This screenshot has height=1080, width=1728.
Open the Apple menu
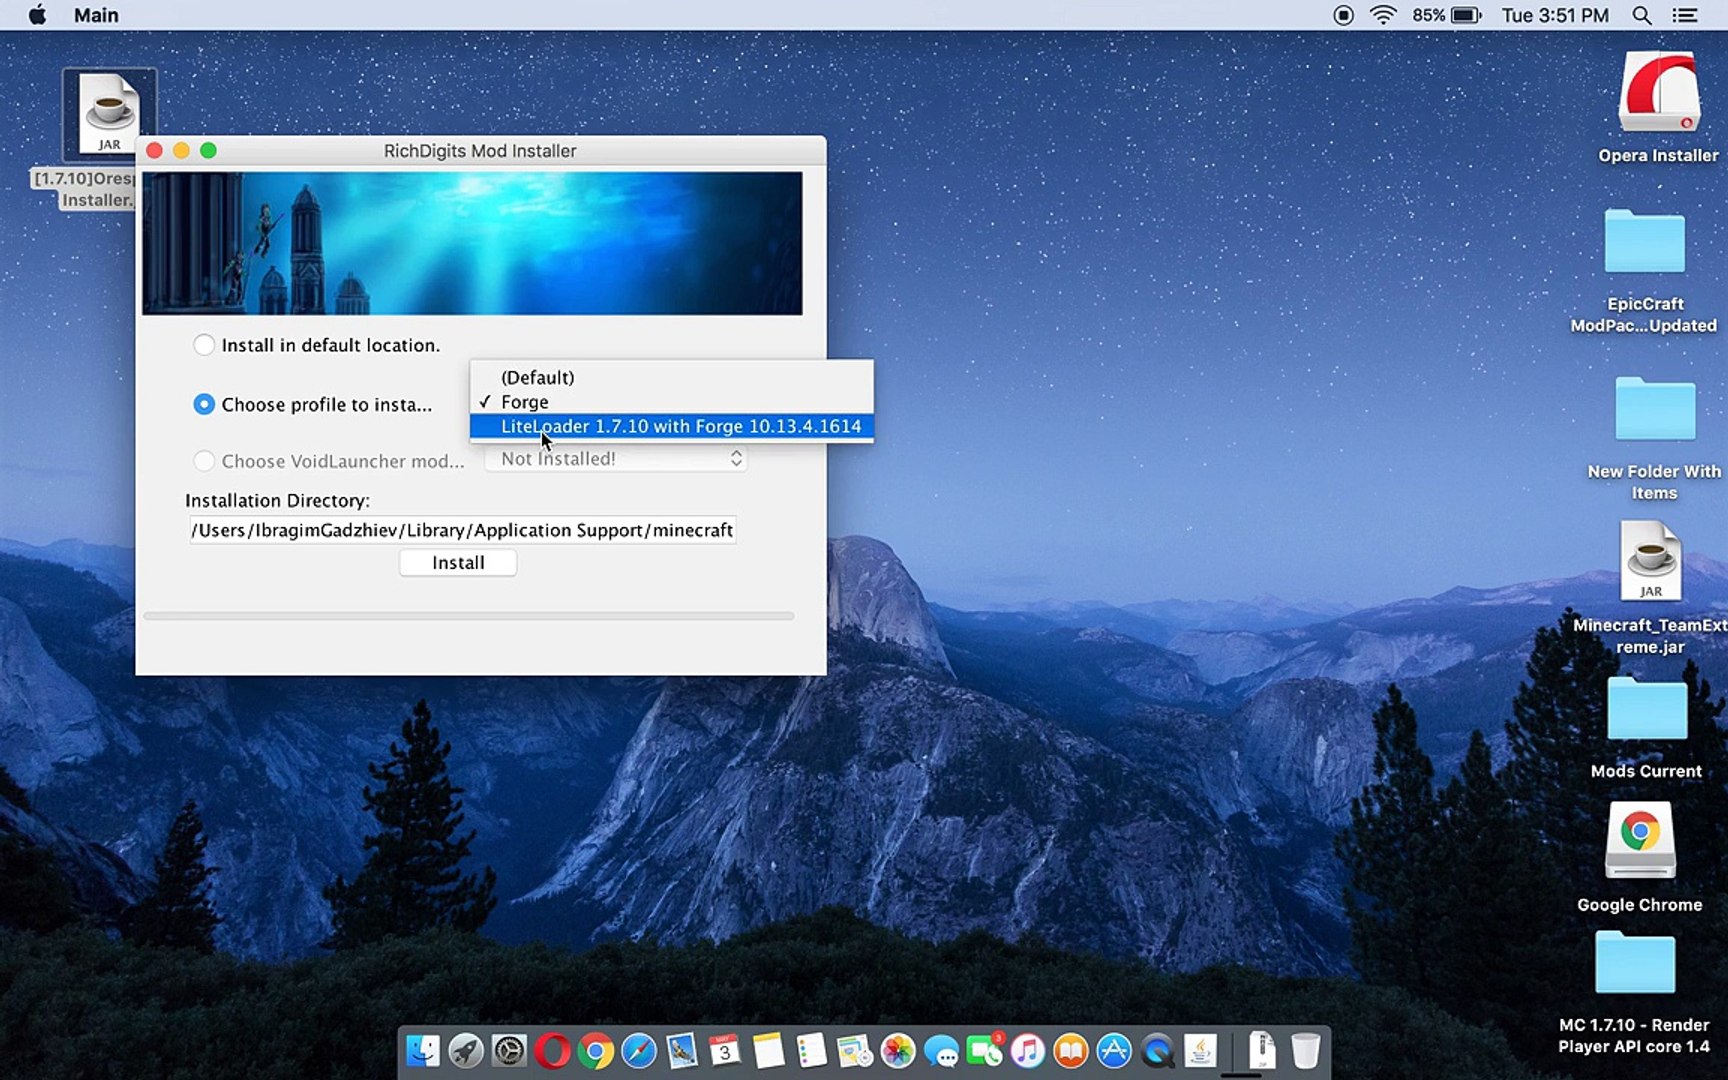click(x=37, y=15)
